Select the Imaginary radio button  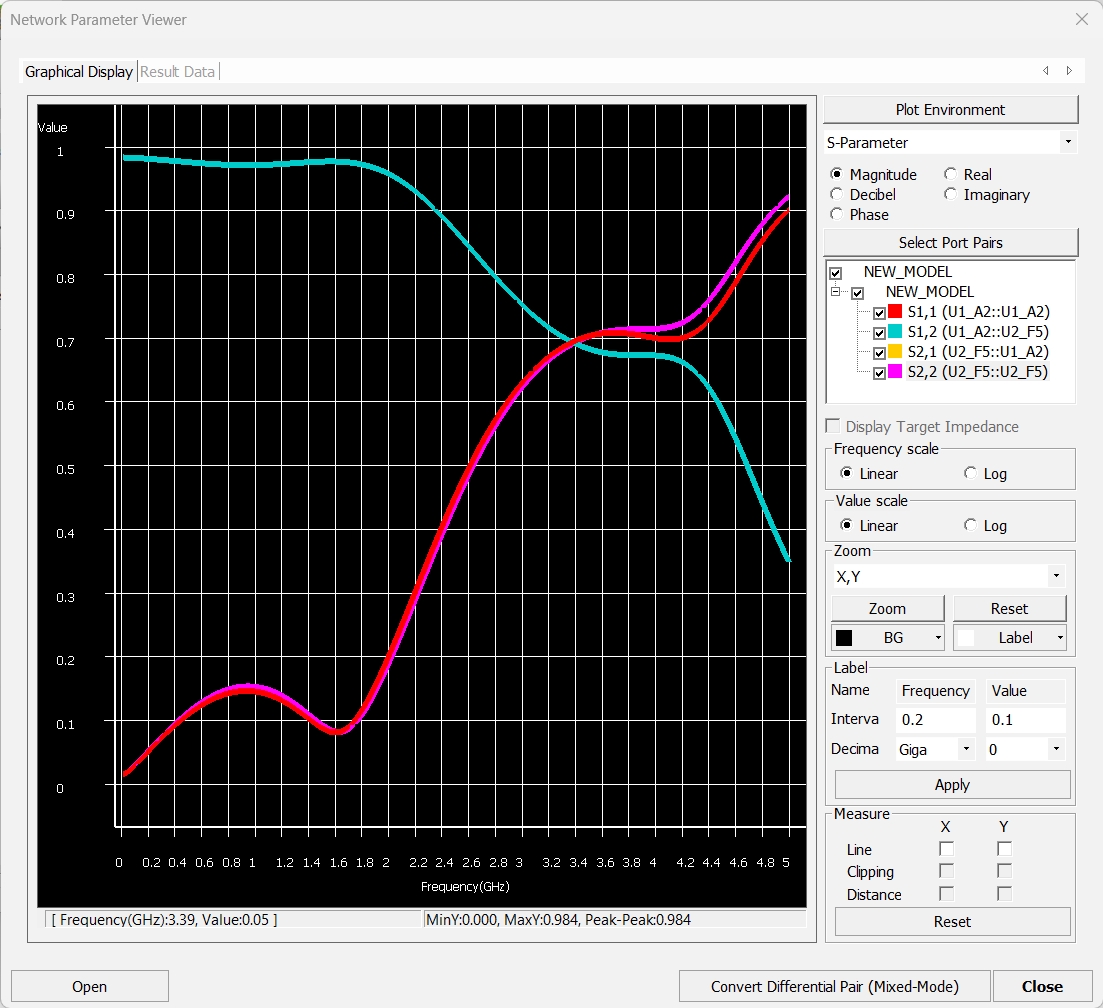(x=950, y=194)
